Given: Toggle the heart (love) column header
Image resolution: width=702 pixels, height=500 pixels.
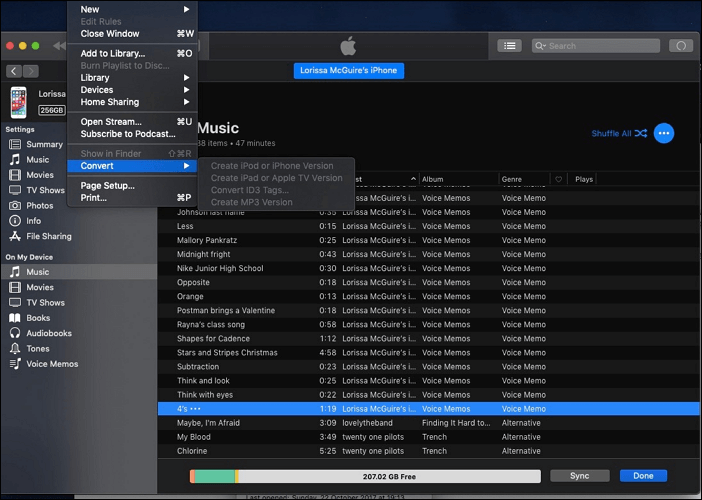Looking at the screenshot, I should (558, 179).
